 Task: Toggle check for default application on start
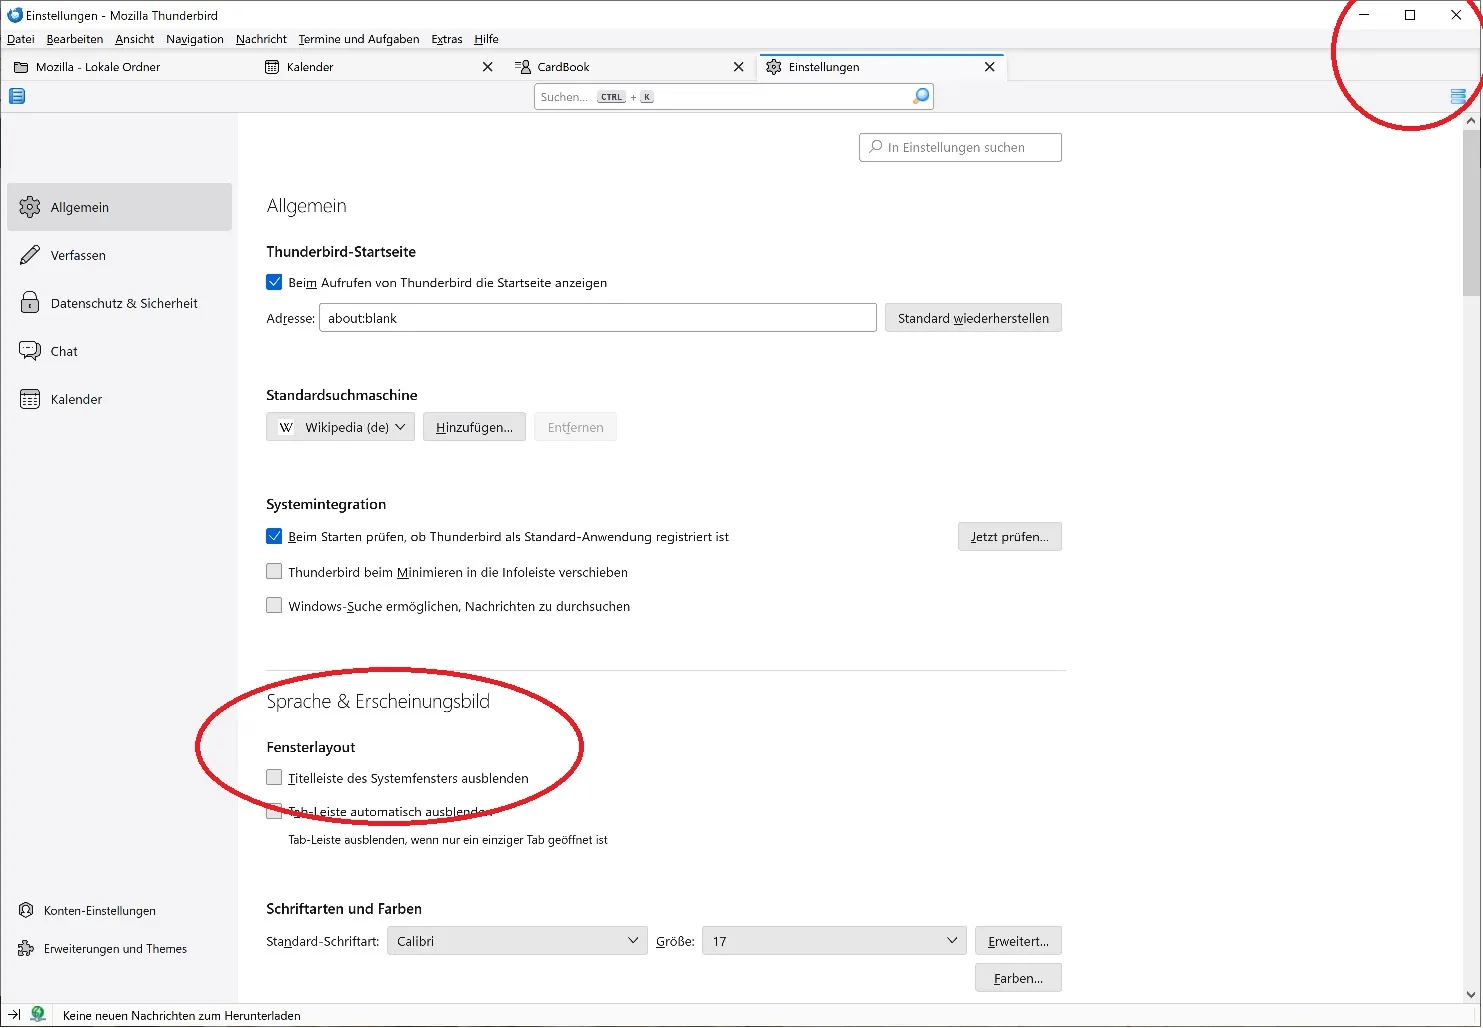point(274,536)
